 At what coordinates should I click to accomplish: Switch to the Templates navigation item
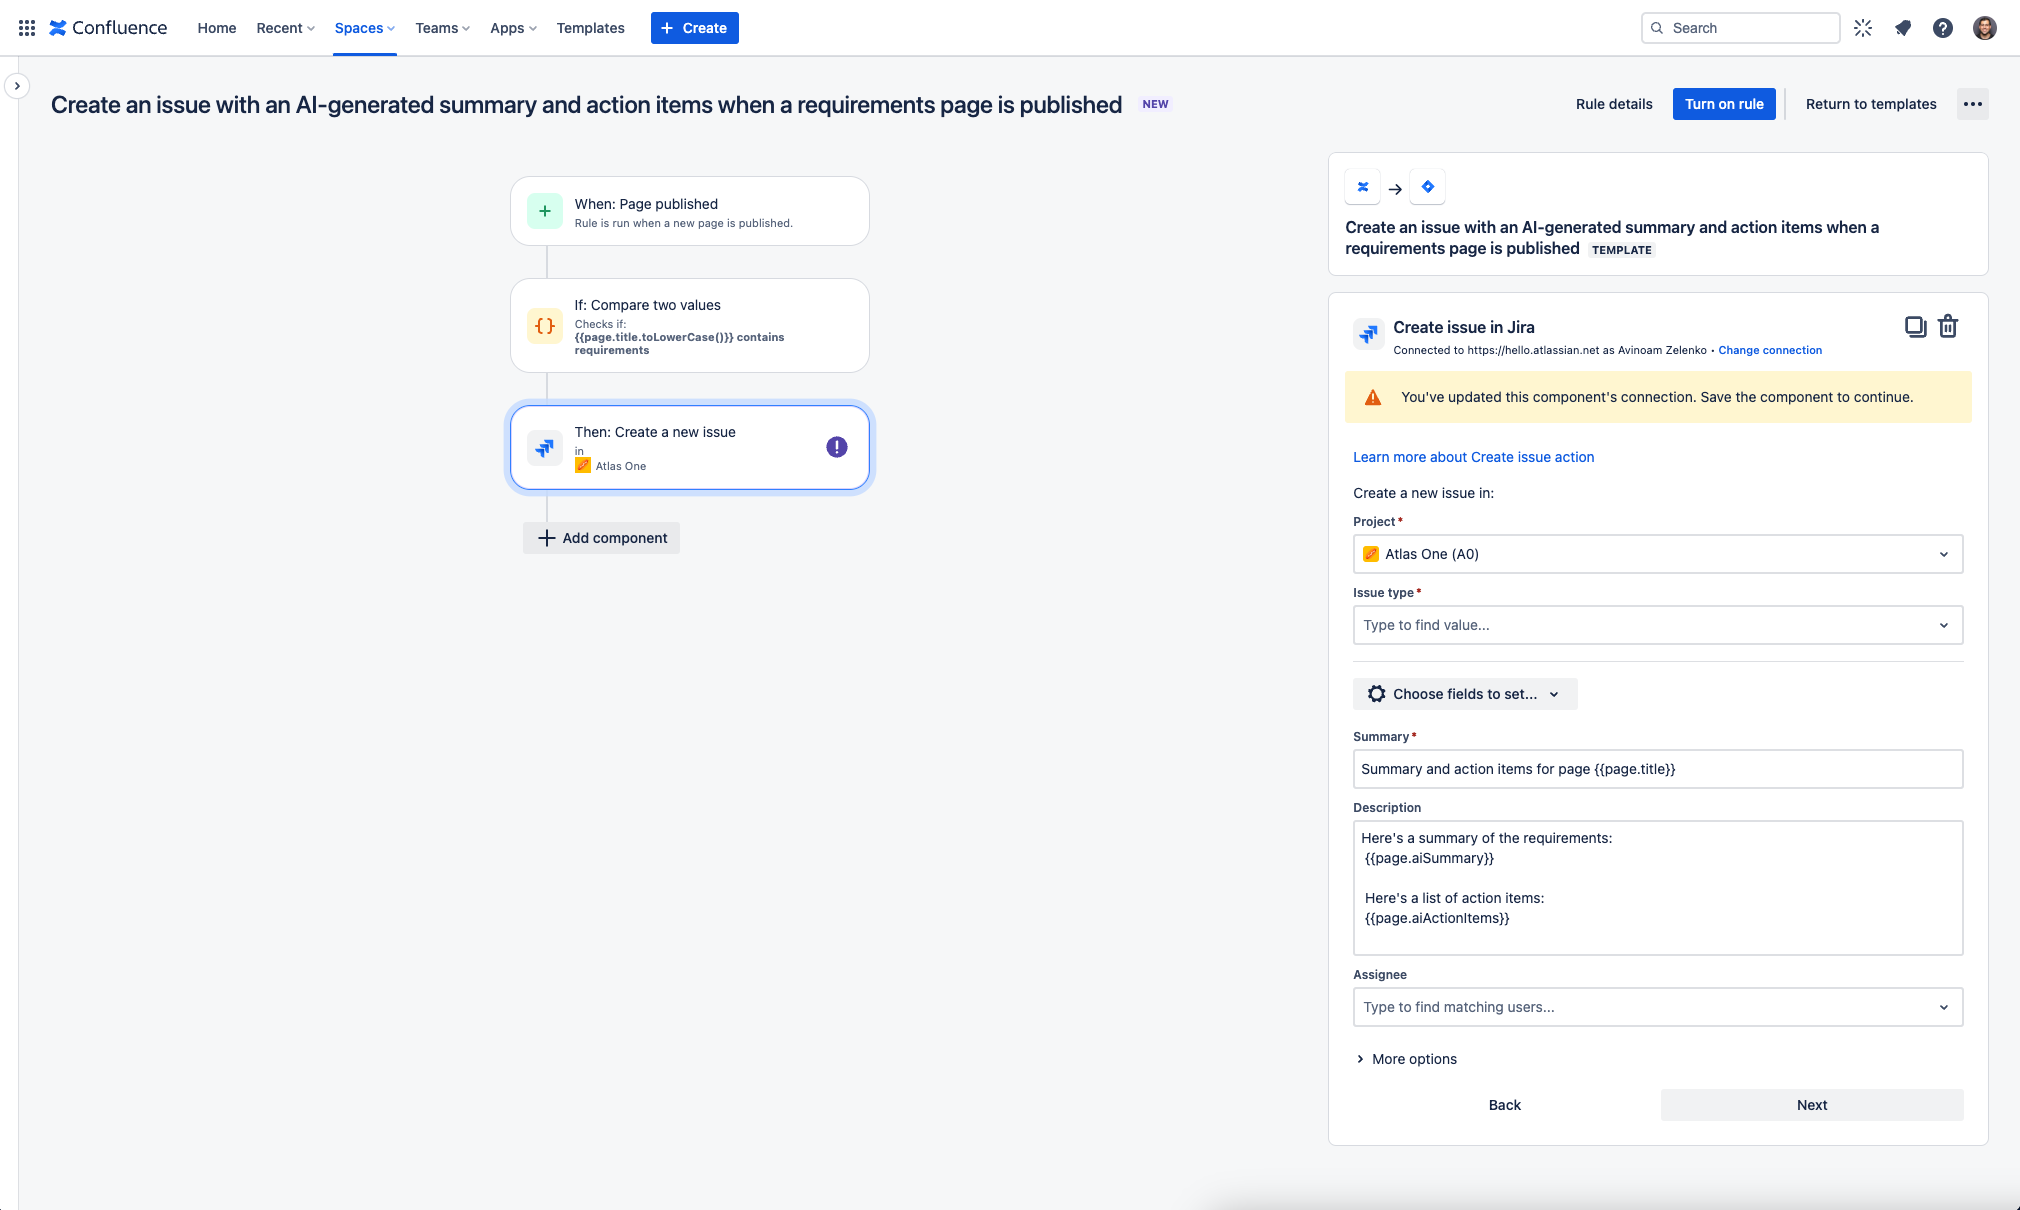(x=590, y=28)
